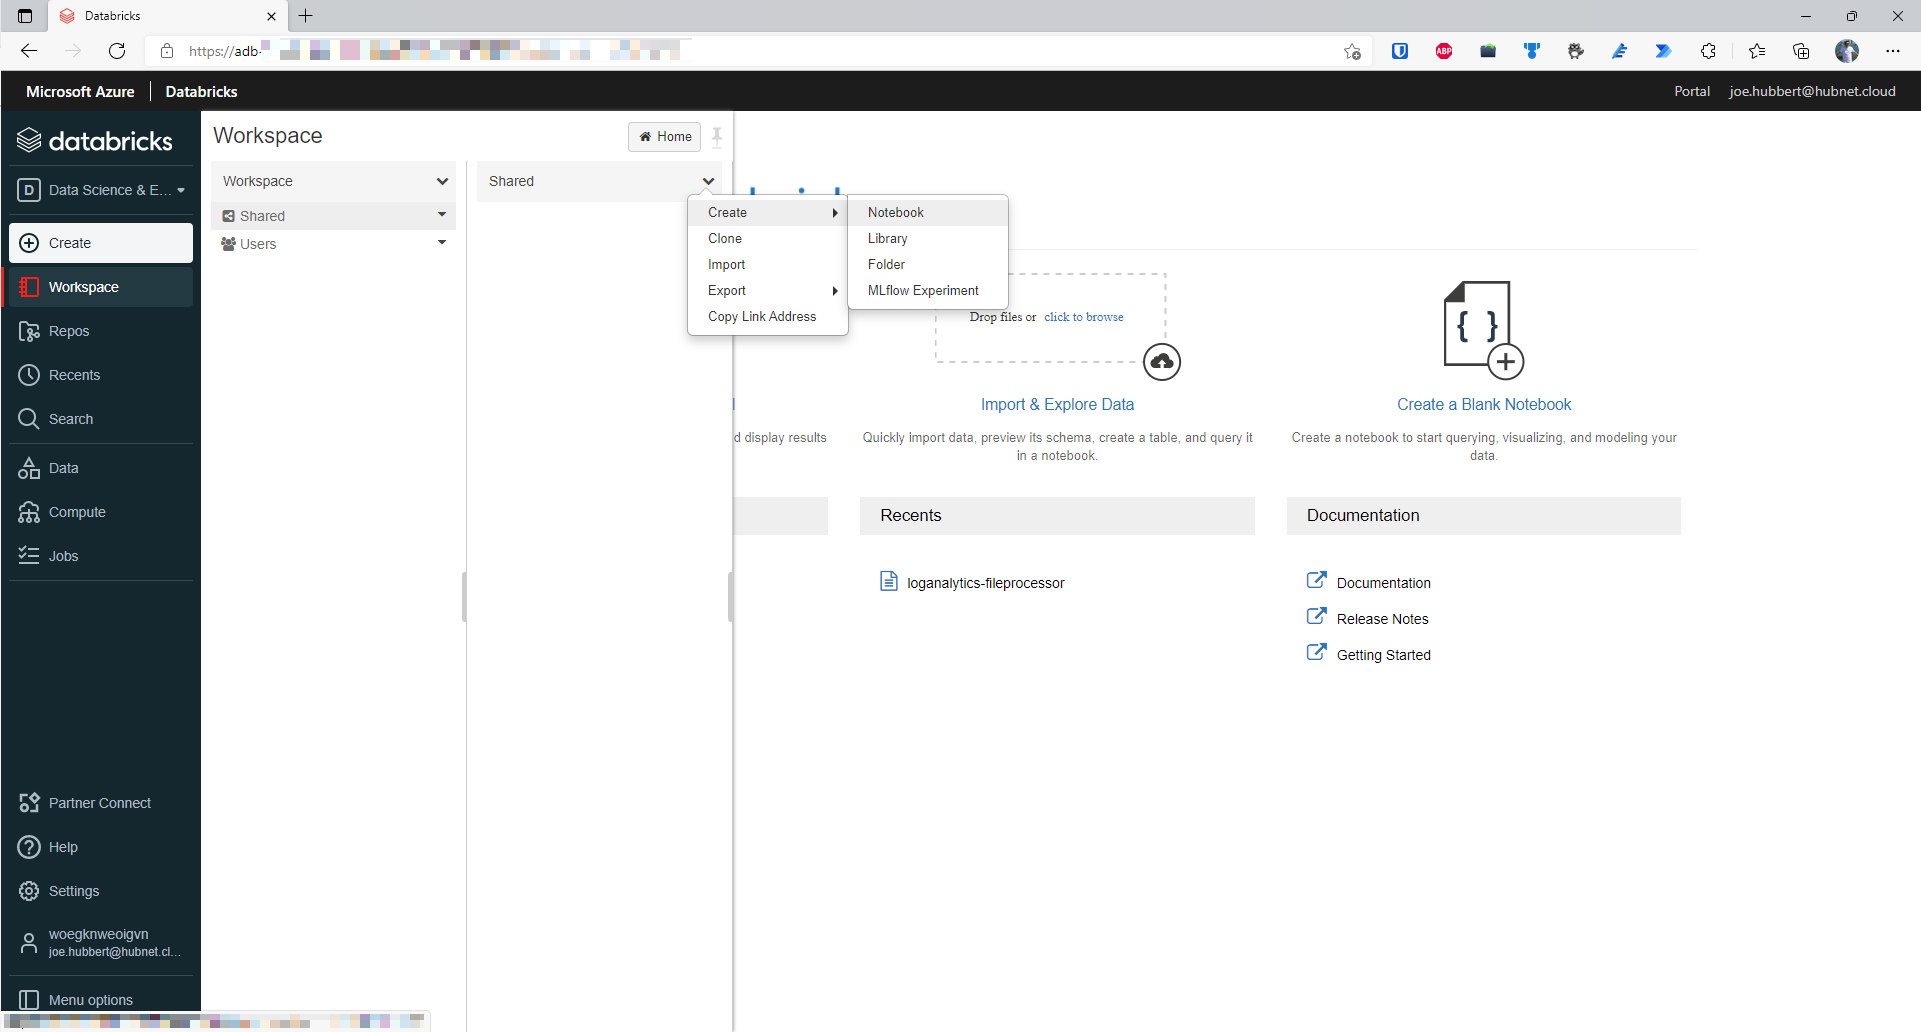
Task: Open Jobs from the sidebar
Action: 30,555
